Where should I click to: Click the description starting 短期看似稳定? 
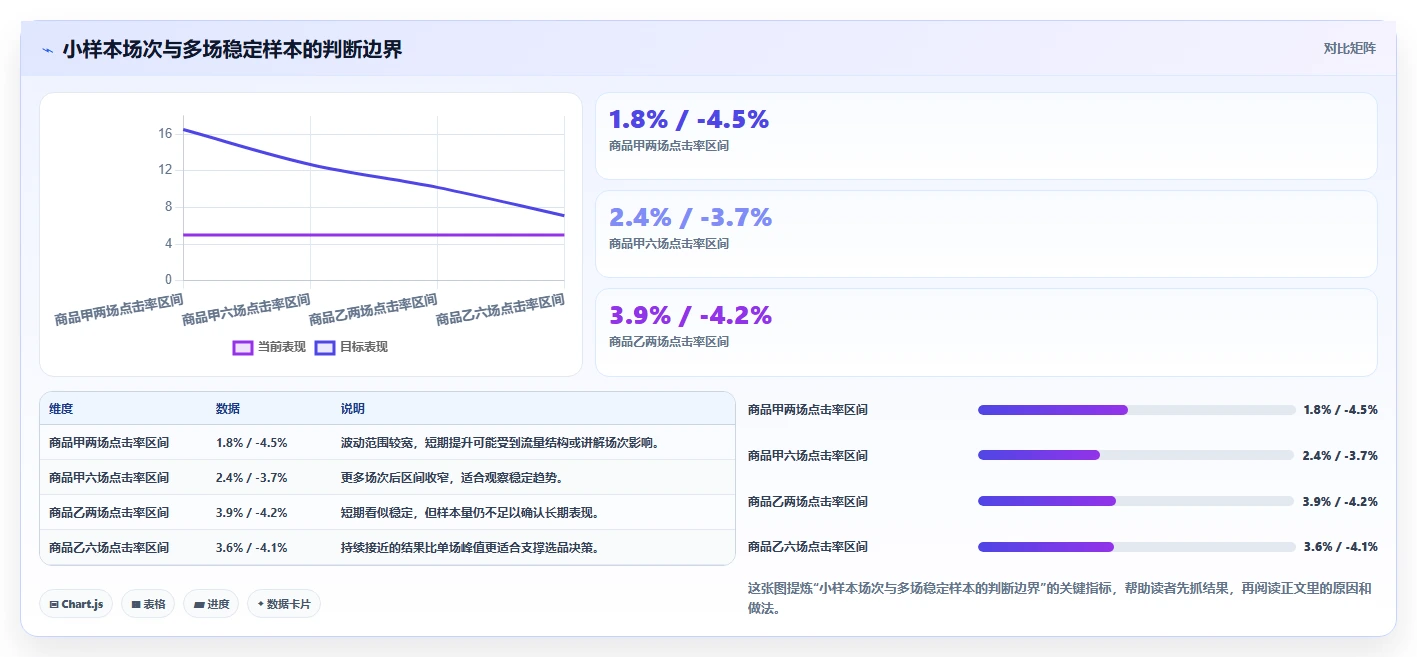tap(470, 512)
